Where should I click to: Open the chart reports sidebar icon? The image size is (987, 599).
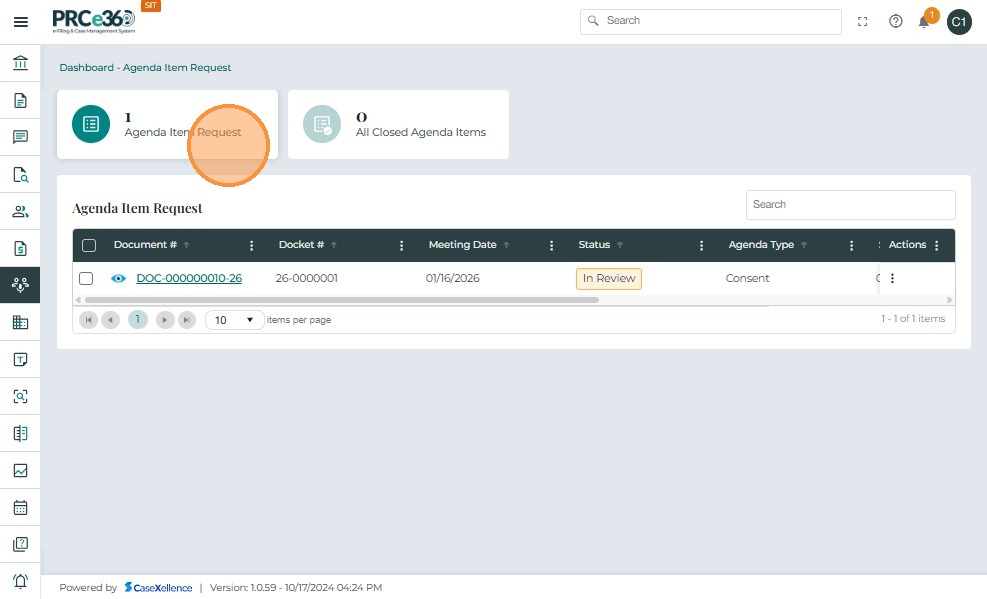(x=20, y=471)
